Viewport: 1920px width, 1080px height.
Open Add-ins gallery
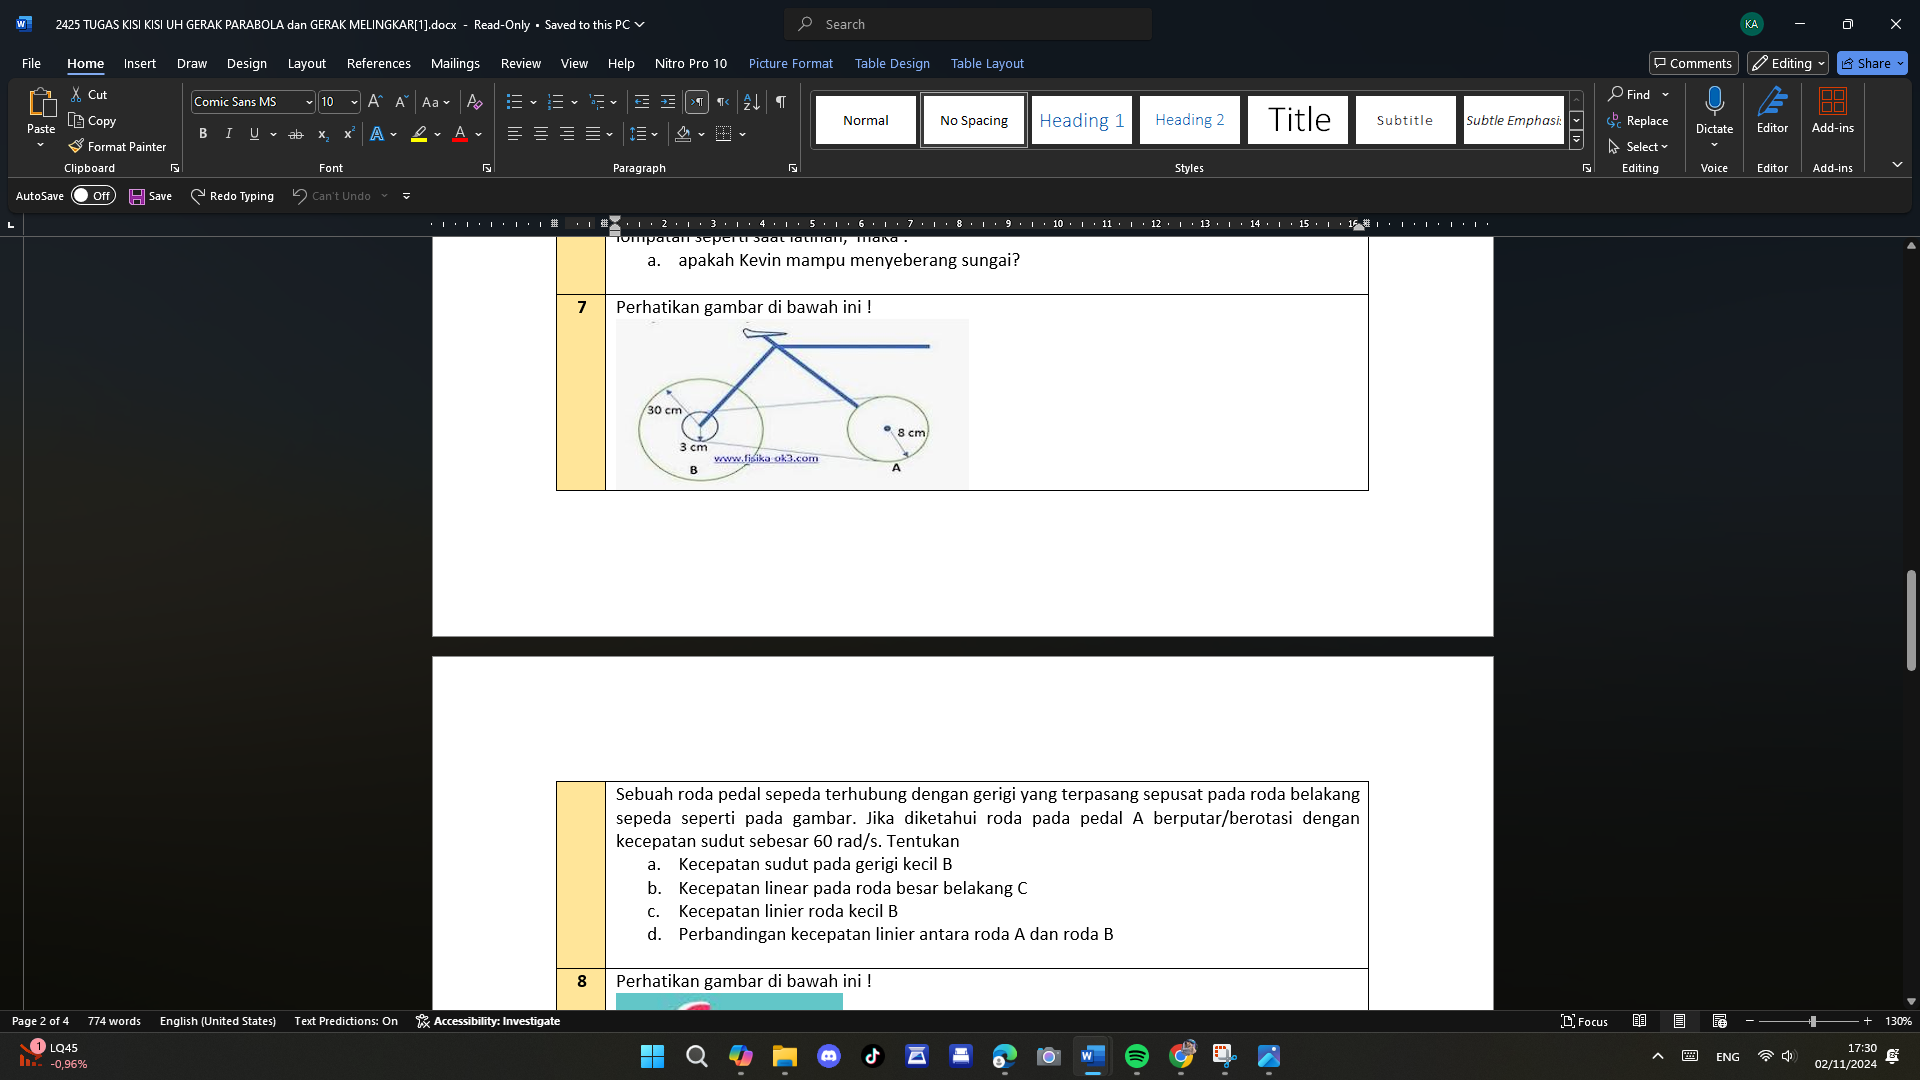click(x=1832, y=109)
